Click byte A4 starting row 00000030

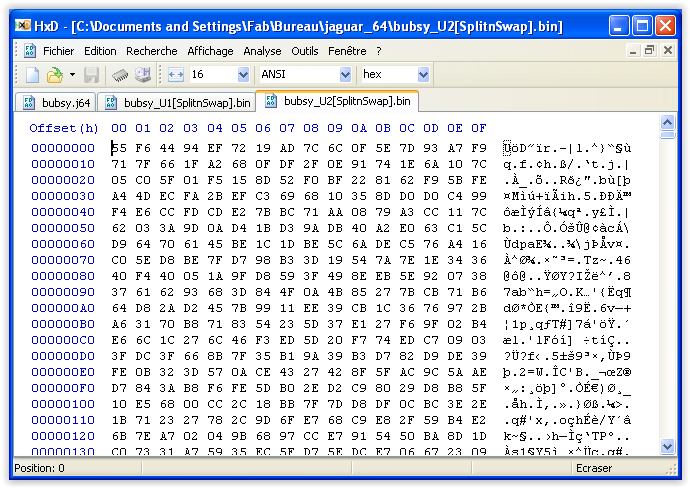119,196
